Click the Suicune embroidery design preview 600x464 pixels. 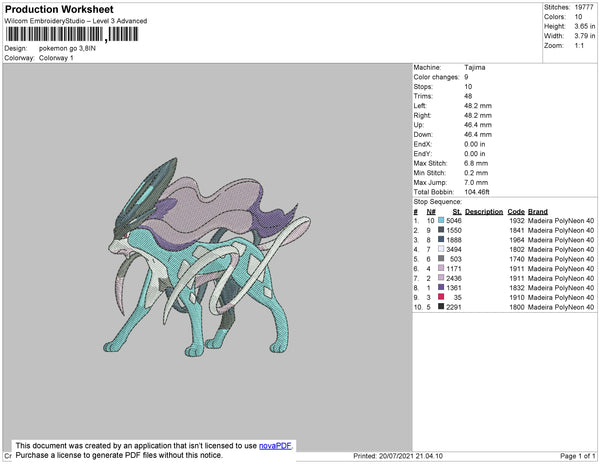click(207, 257)
